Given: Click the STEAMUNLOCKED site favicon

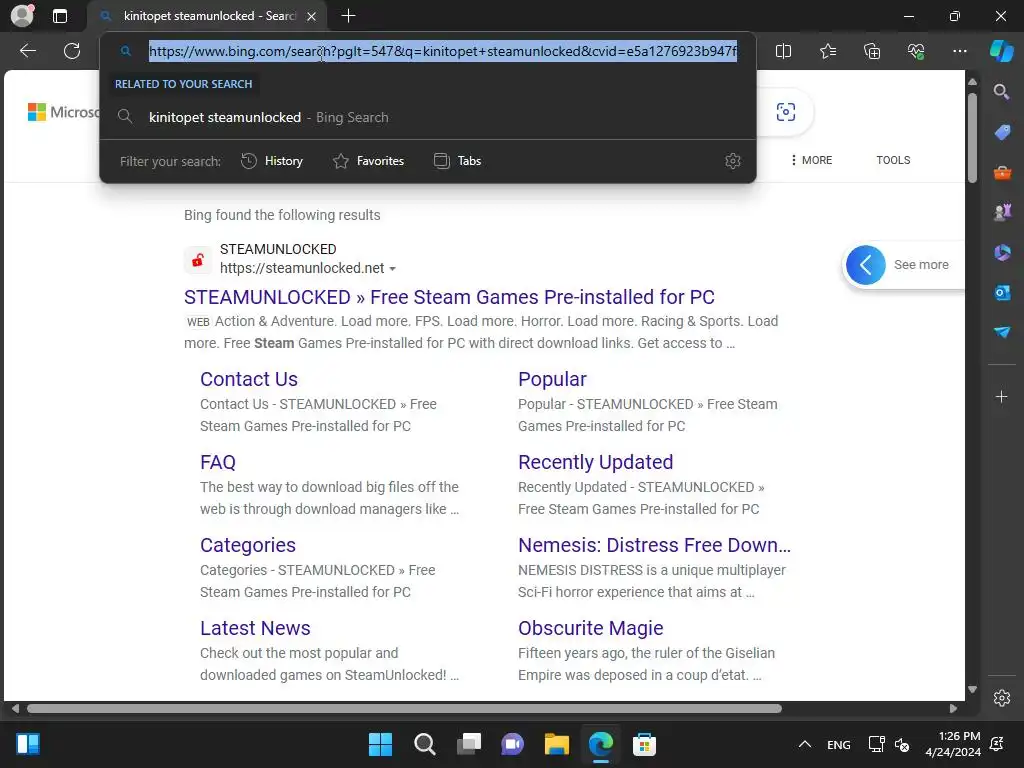Looking at the screenshot, I should (x=198, y=260).
